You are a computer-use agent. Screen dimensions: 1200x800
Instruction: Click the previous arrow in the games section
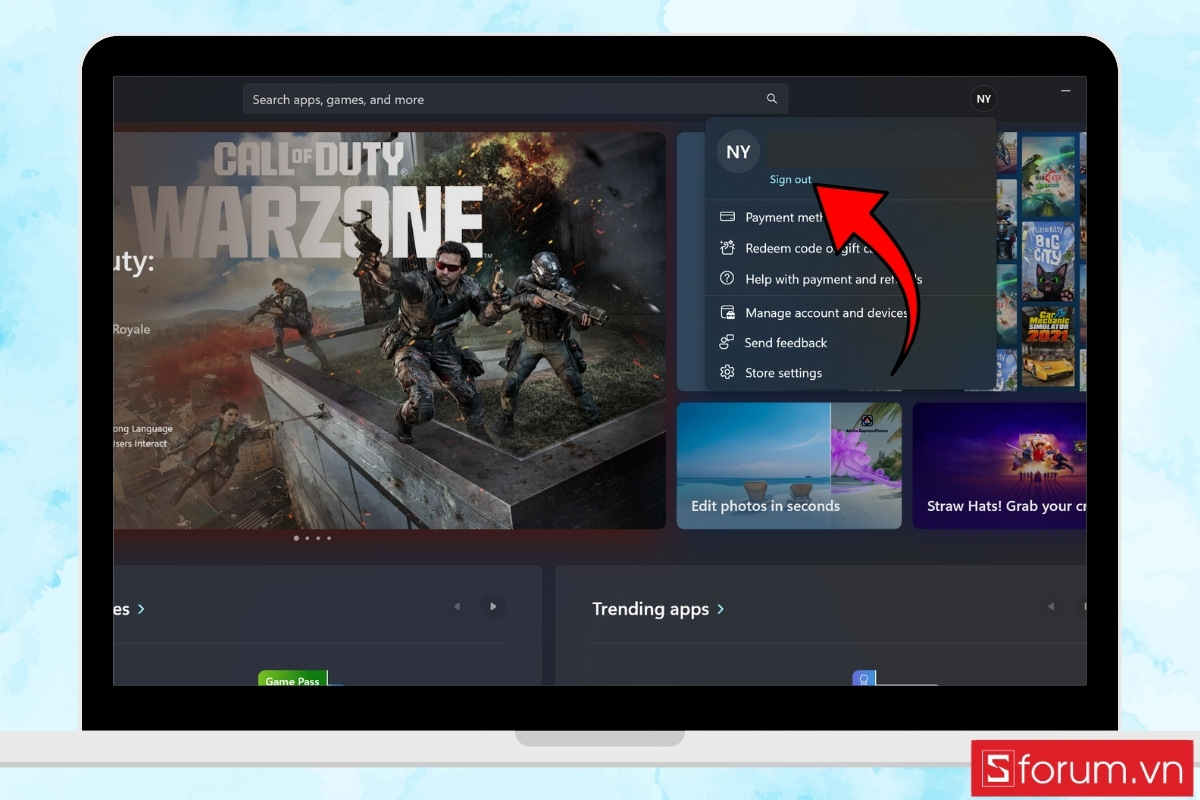(457, 606)
